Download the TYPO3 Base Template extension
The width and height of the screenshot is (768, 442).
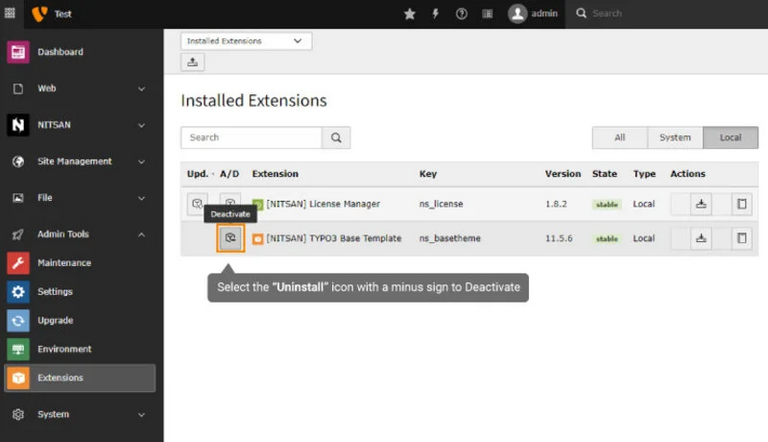click(702, 238)
